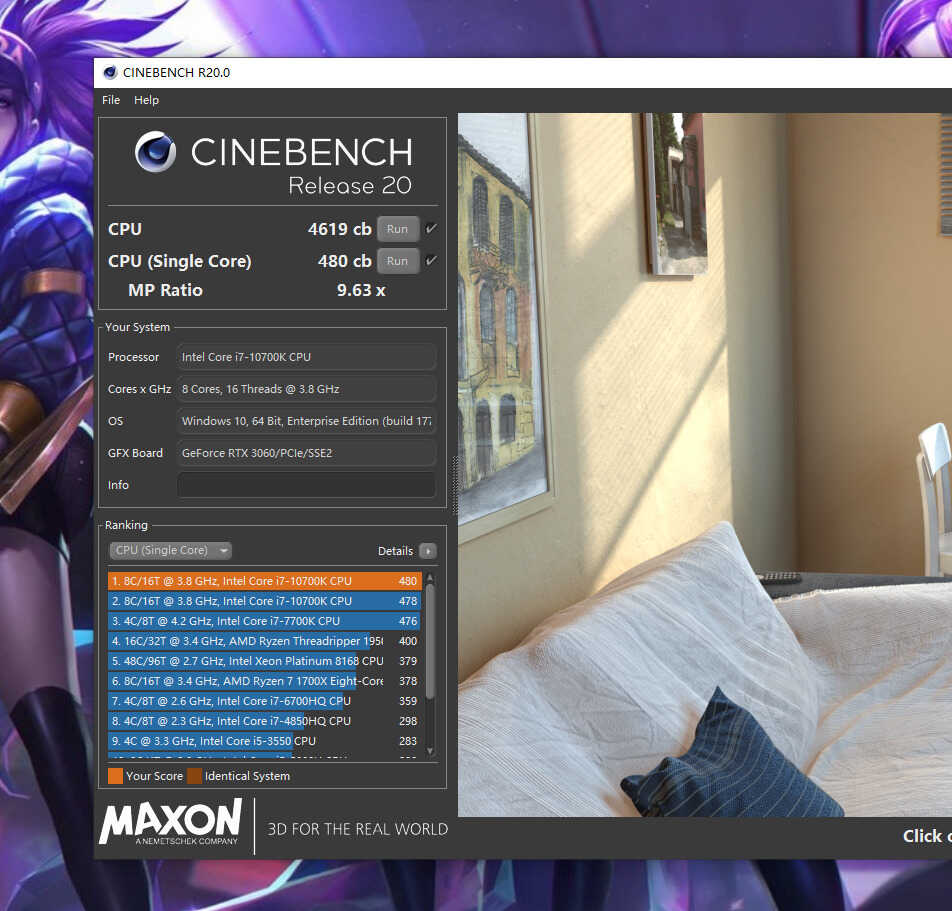Click the CINEBENCH R20.0 window title
This screenshot has width=952, height=911.
tap(177, 73)
